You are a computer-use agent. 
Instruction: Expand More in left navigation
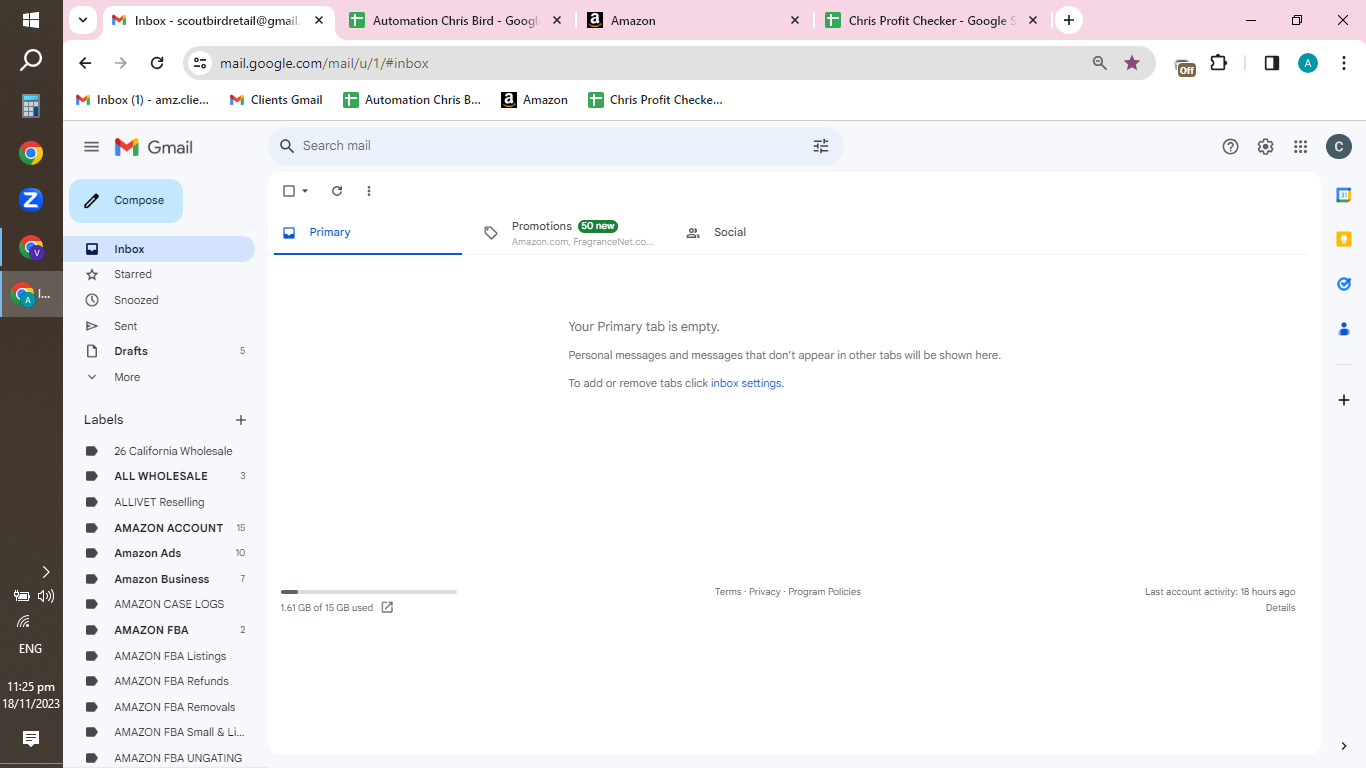click(127, 377)
